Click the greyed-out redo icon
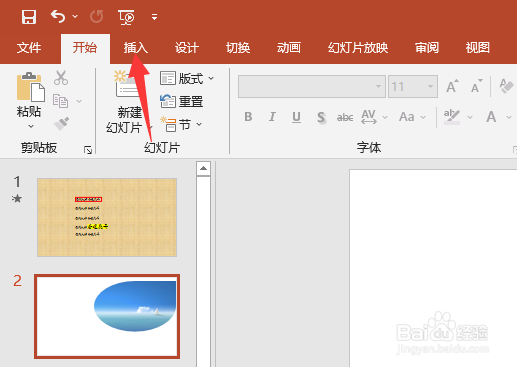 tap(97, 16)
